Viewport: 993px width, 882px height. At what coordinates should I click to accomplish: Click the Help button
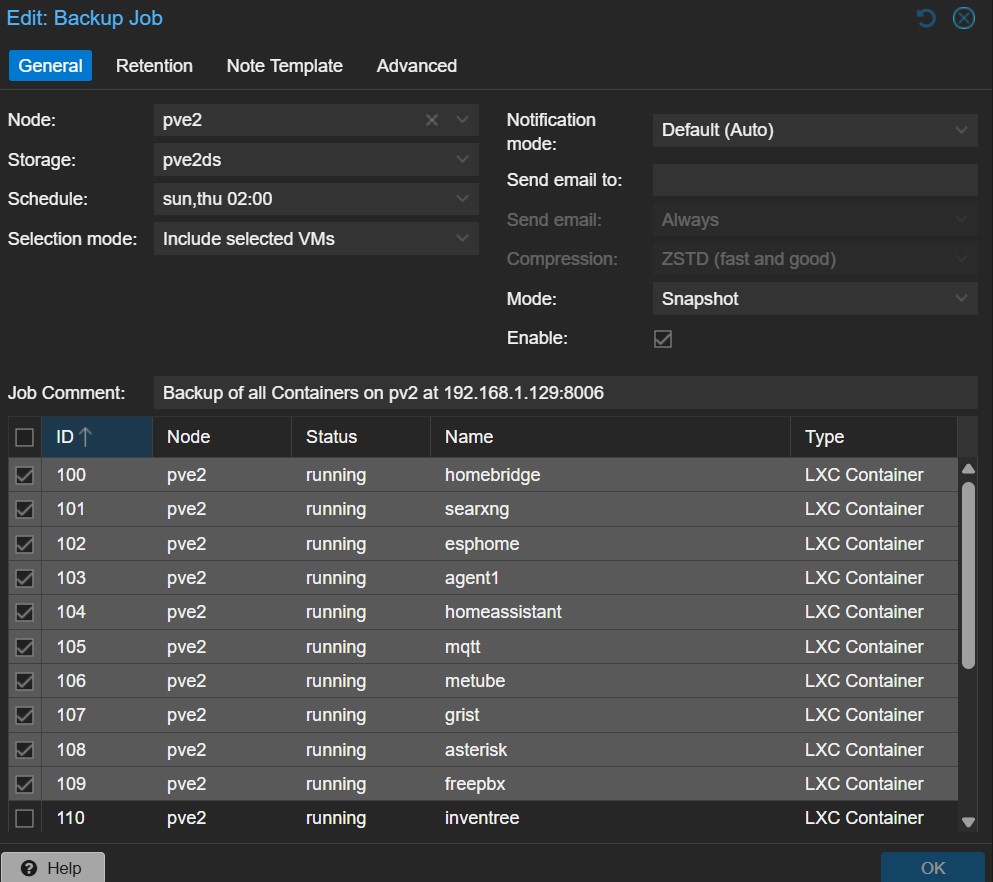click(53, 867)
